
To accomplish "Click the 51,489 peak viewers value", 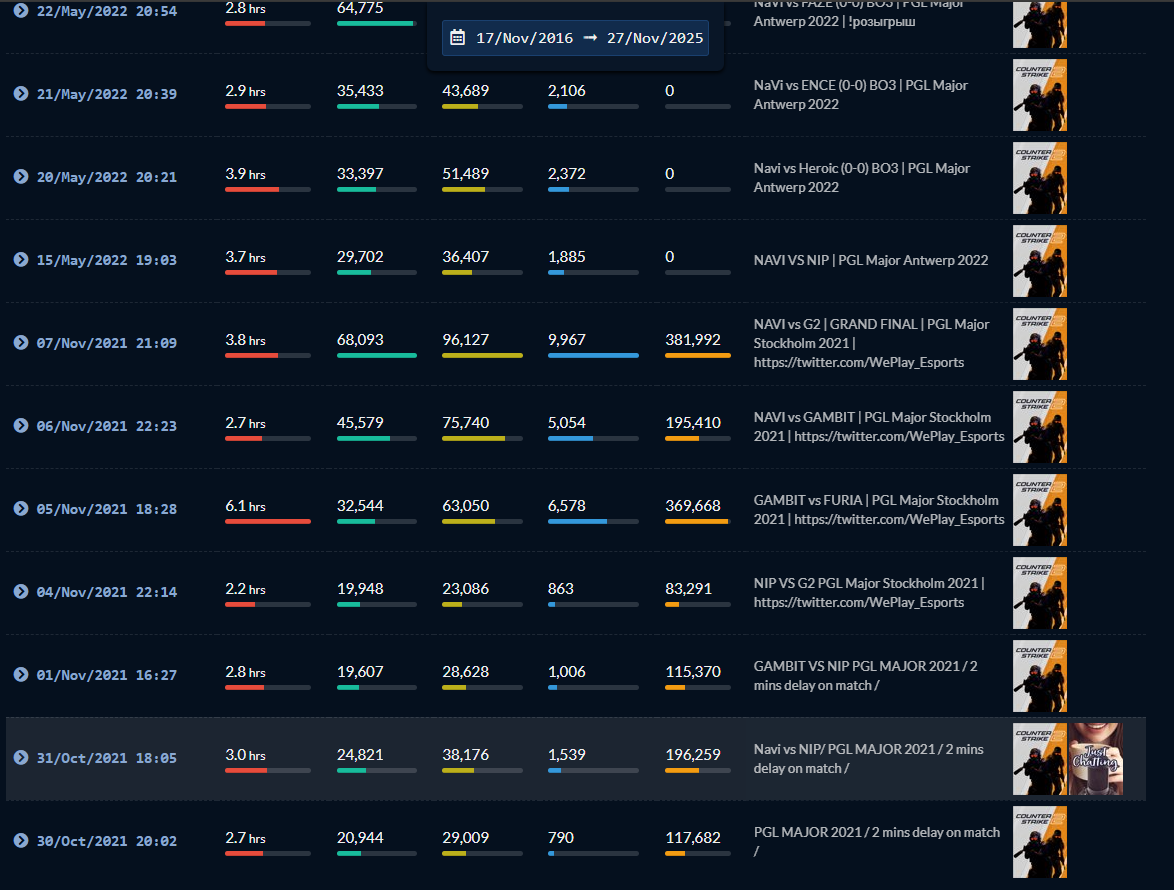I will pyautogui.click(x=466, y=174).
